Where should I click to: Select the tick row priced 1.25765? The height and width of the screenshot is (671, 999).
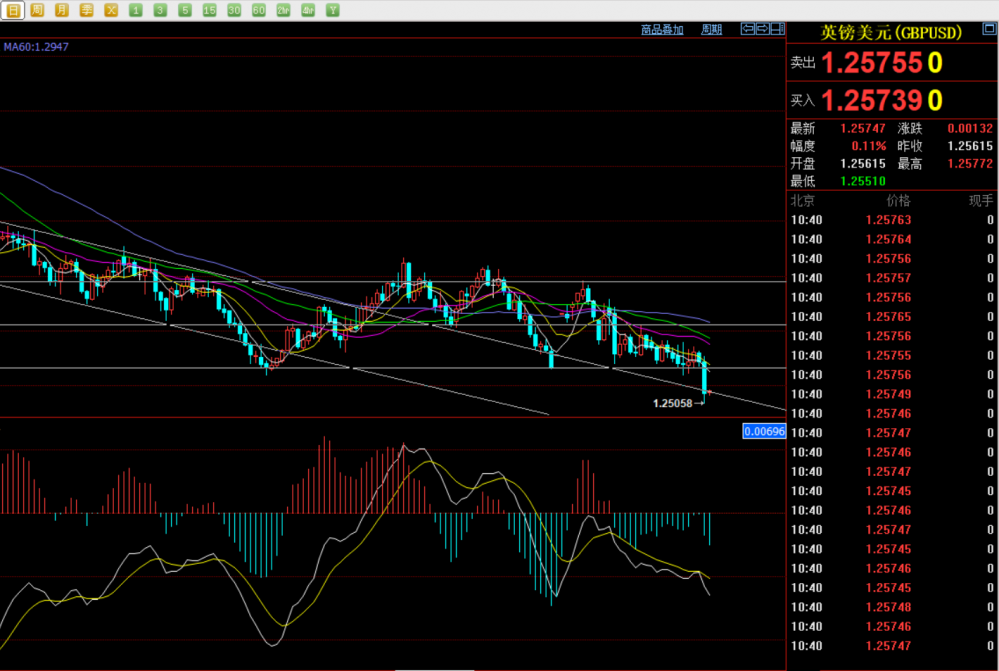(892, 317)
